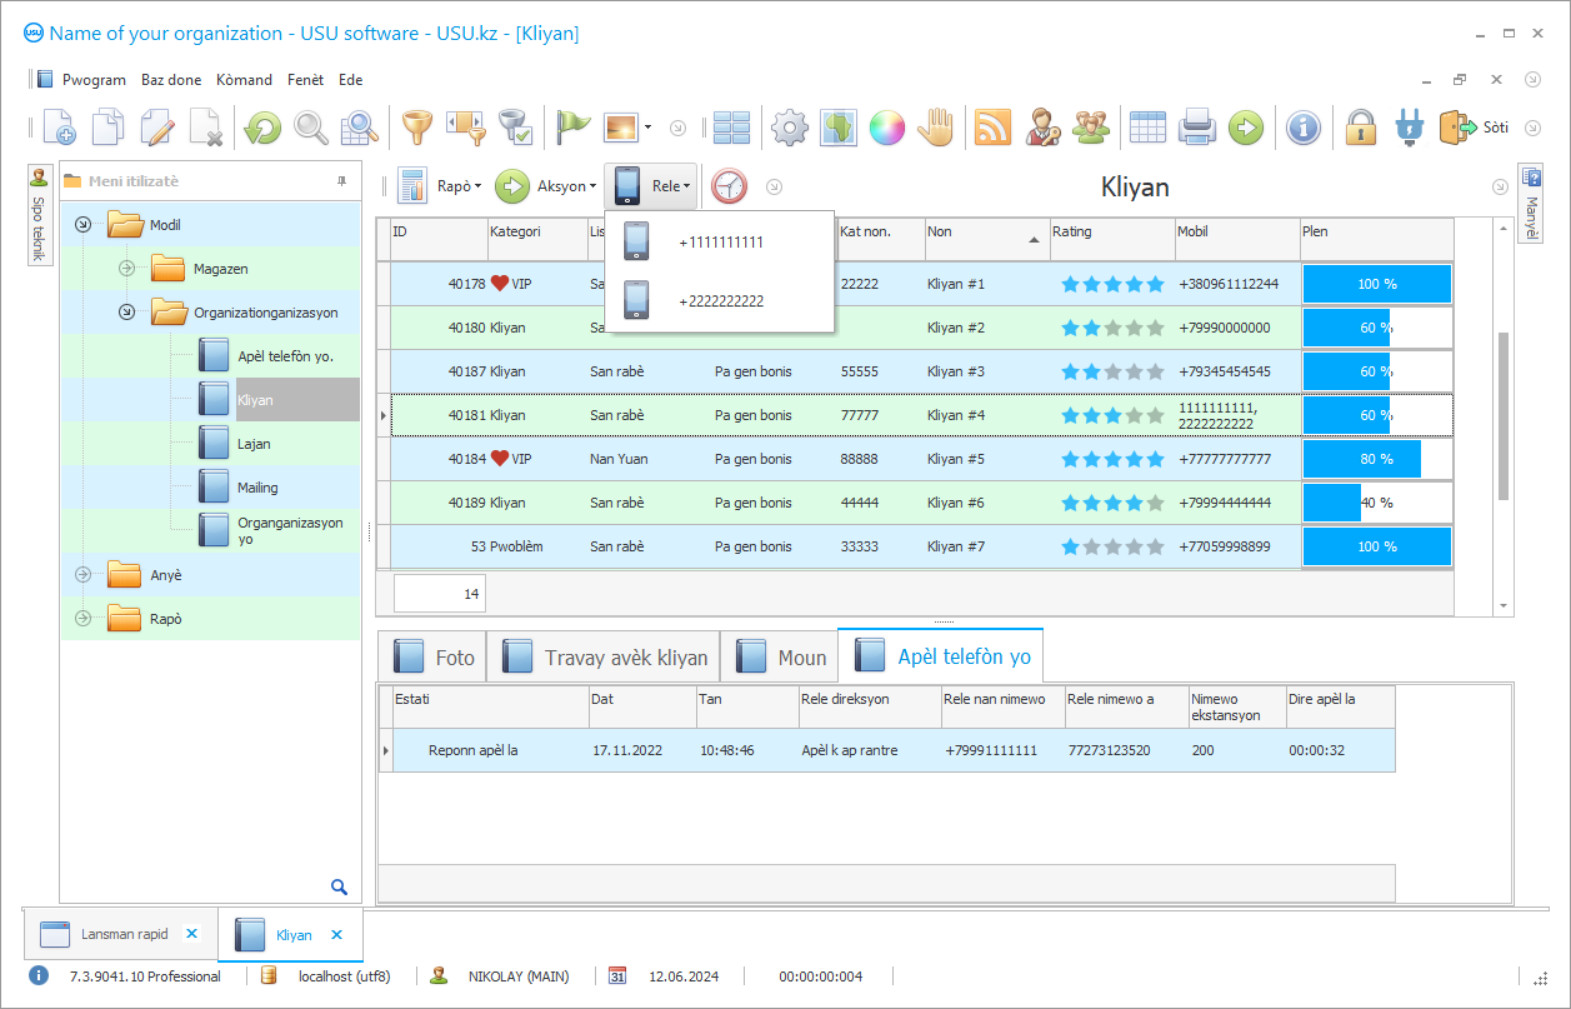Select Mailing tree item
Screen dimensions: 1571x1009
[x=257, y=487]
